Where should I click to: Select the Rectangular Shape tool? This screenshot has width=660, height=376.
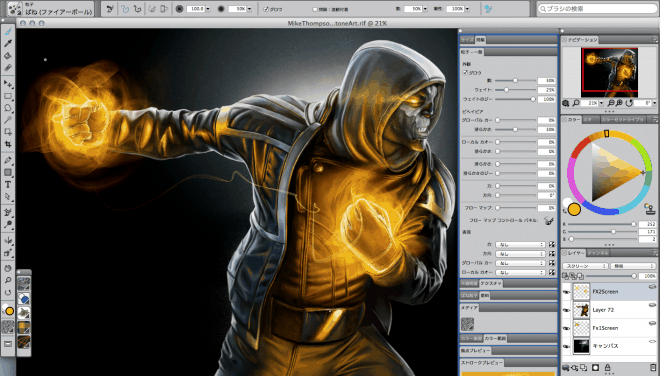click(8, 172)
